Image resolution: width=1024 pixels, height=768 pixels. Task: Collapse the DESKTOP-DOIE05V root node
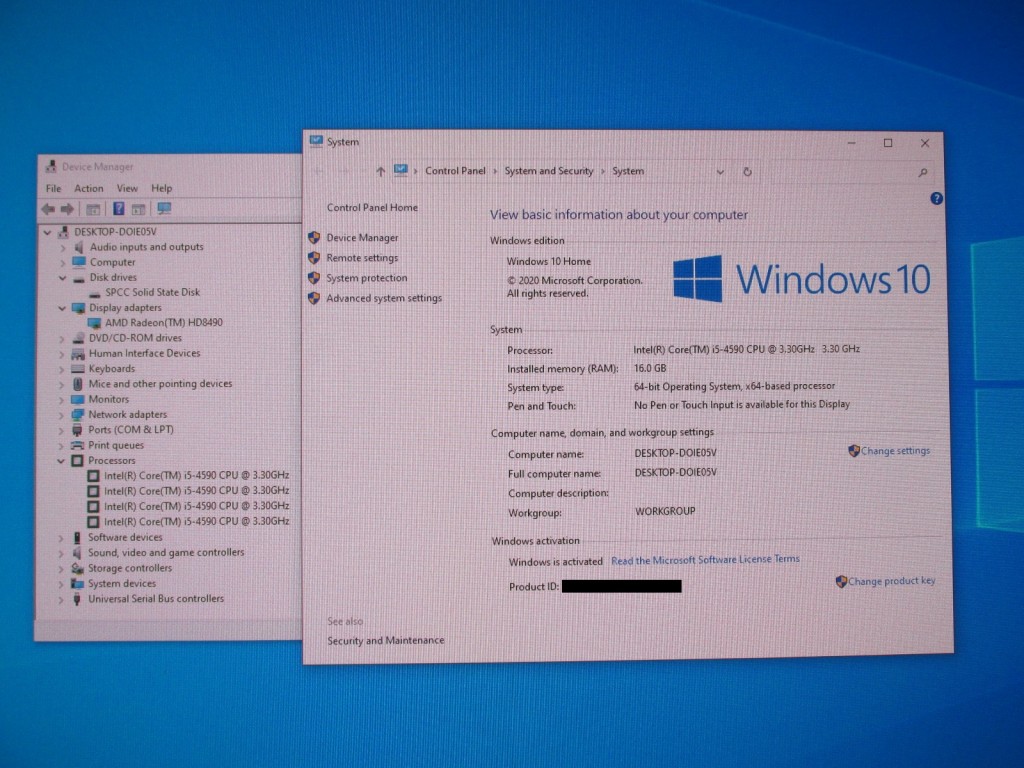(47, 232)
